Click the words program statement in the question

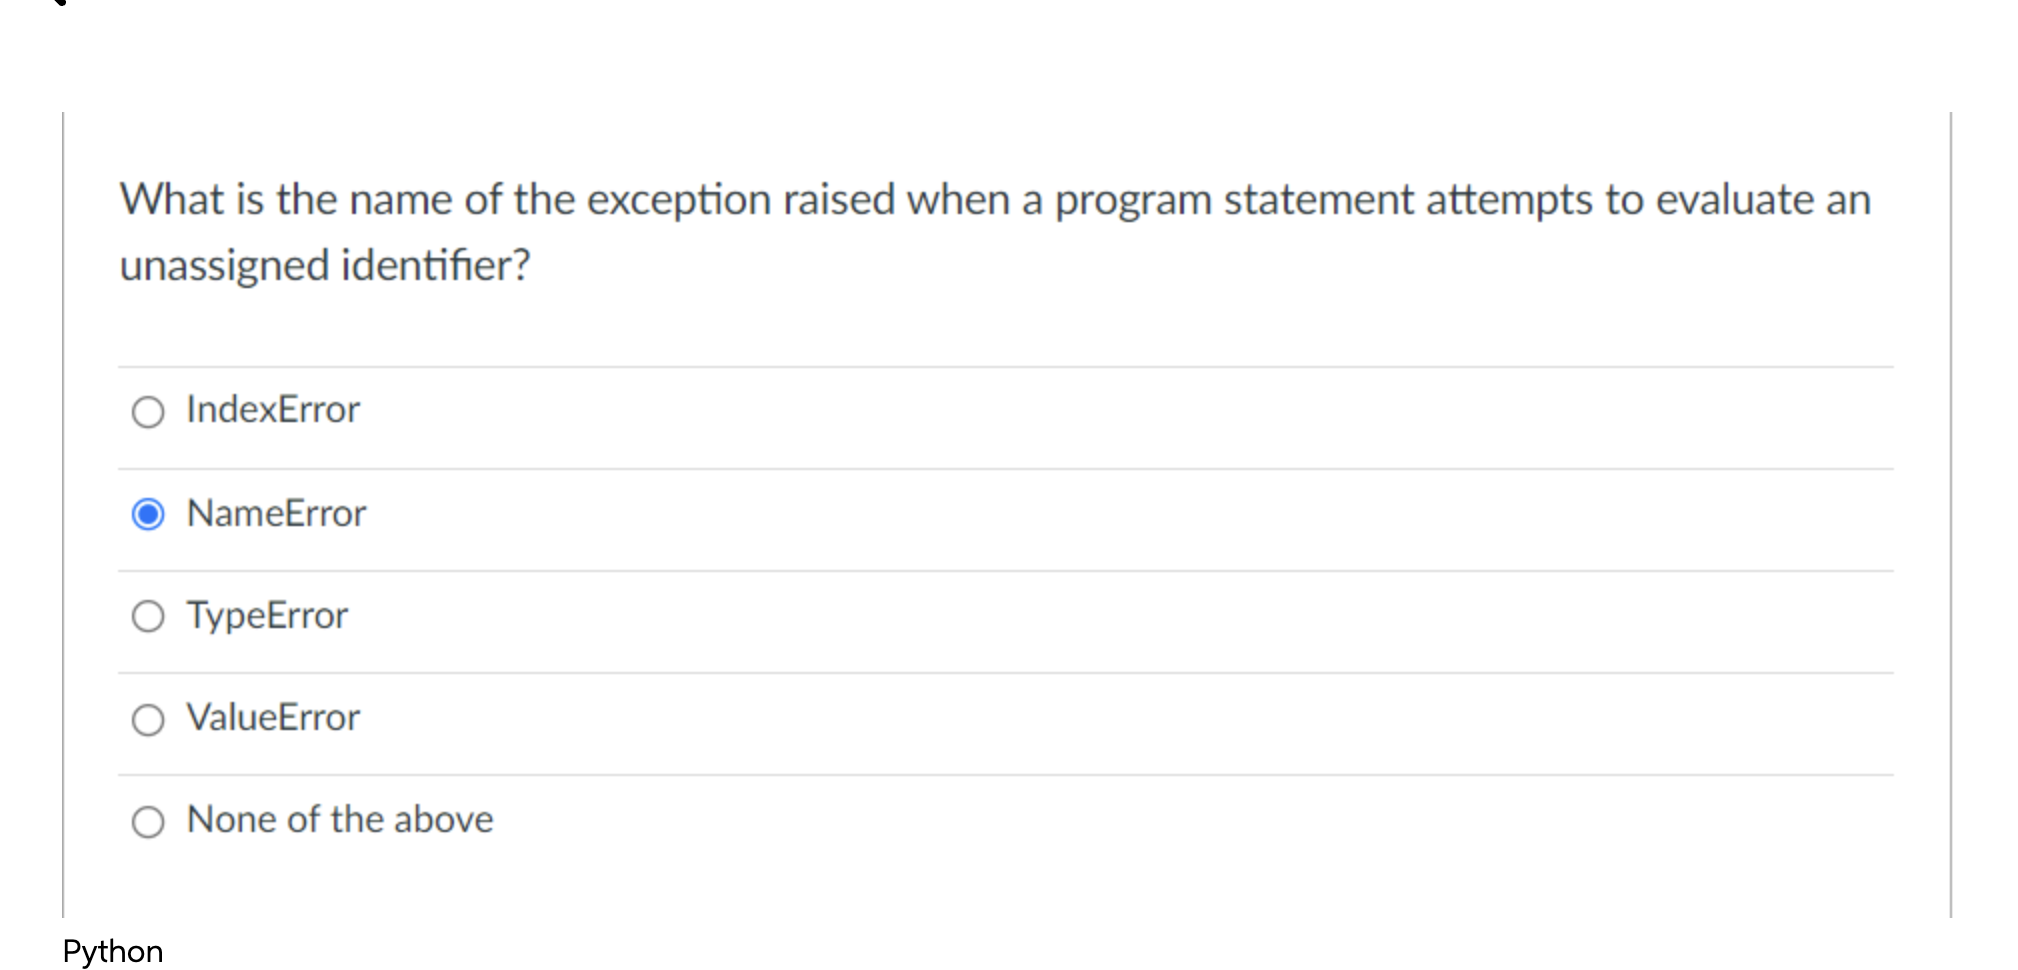[x=1233, y=202]
